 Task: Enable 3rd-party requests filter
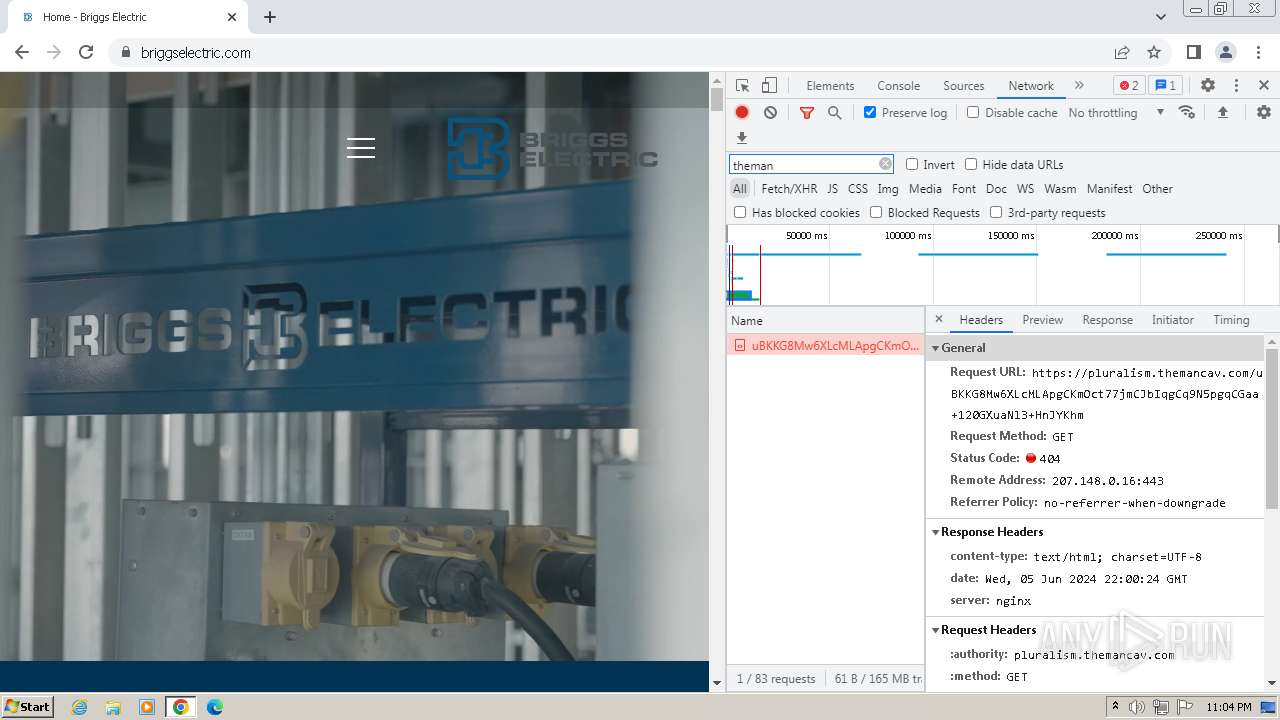(996, 212)
